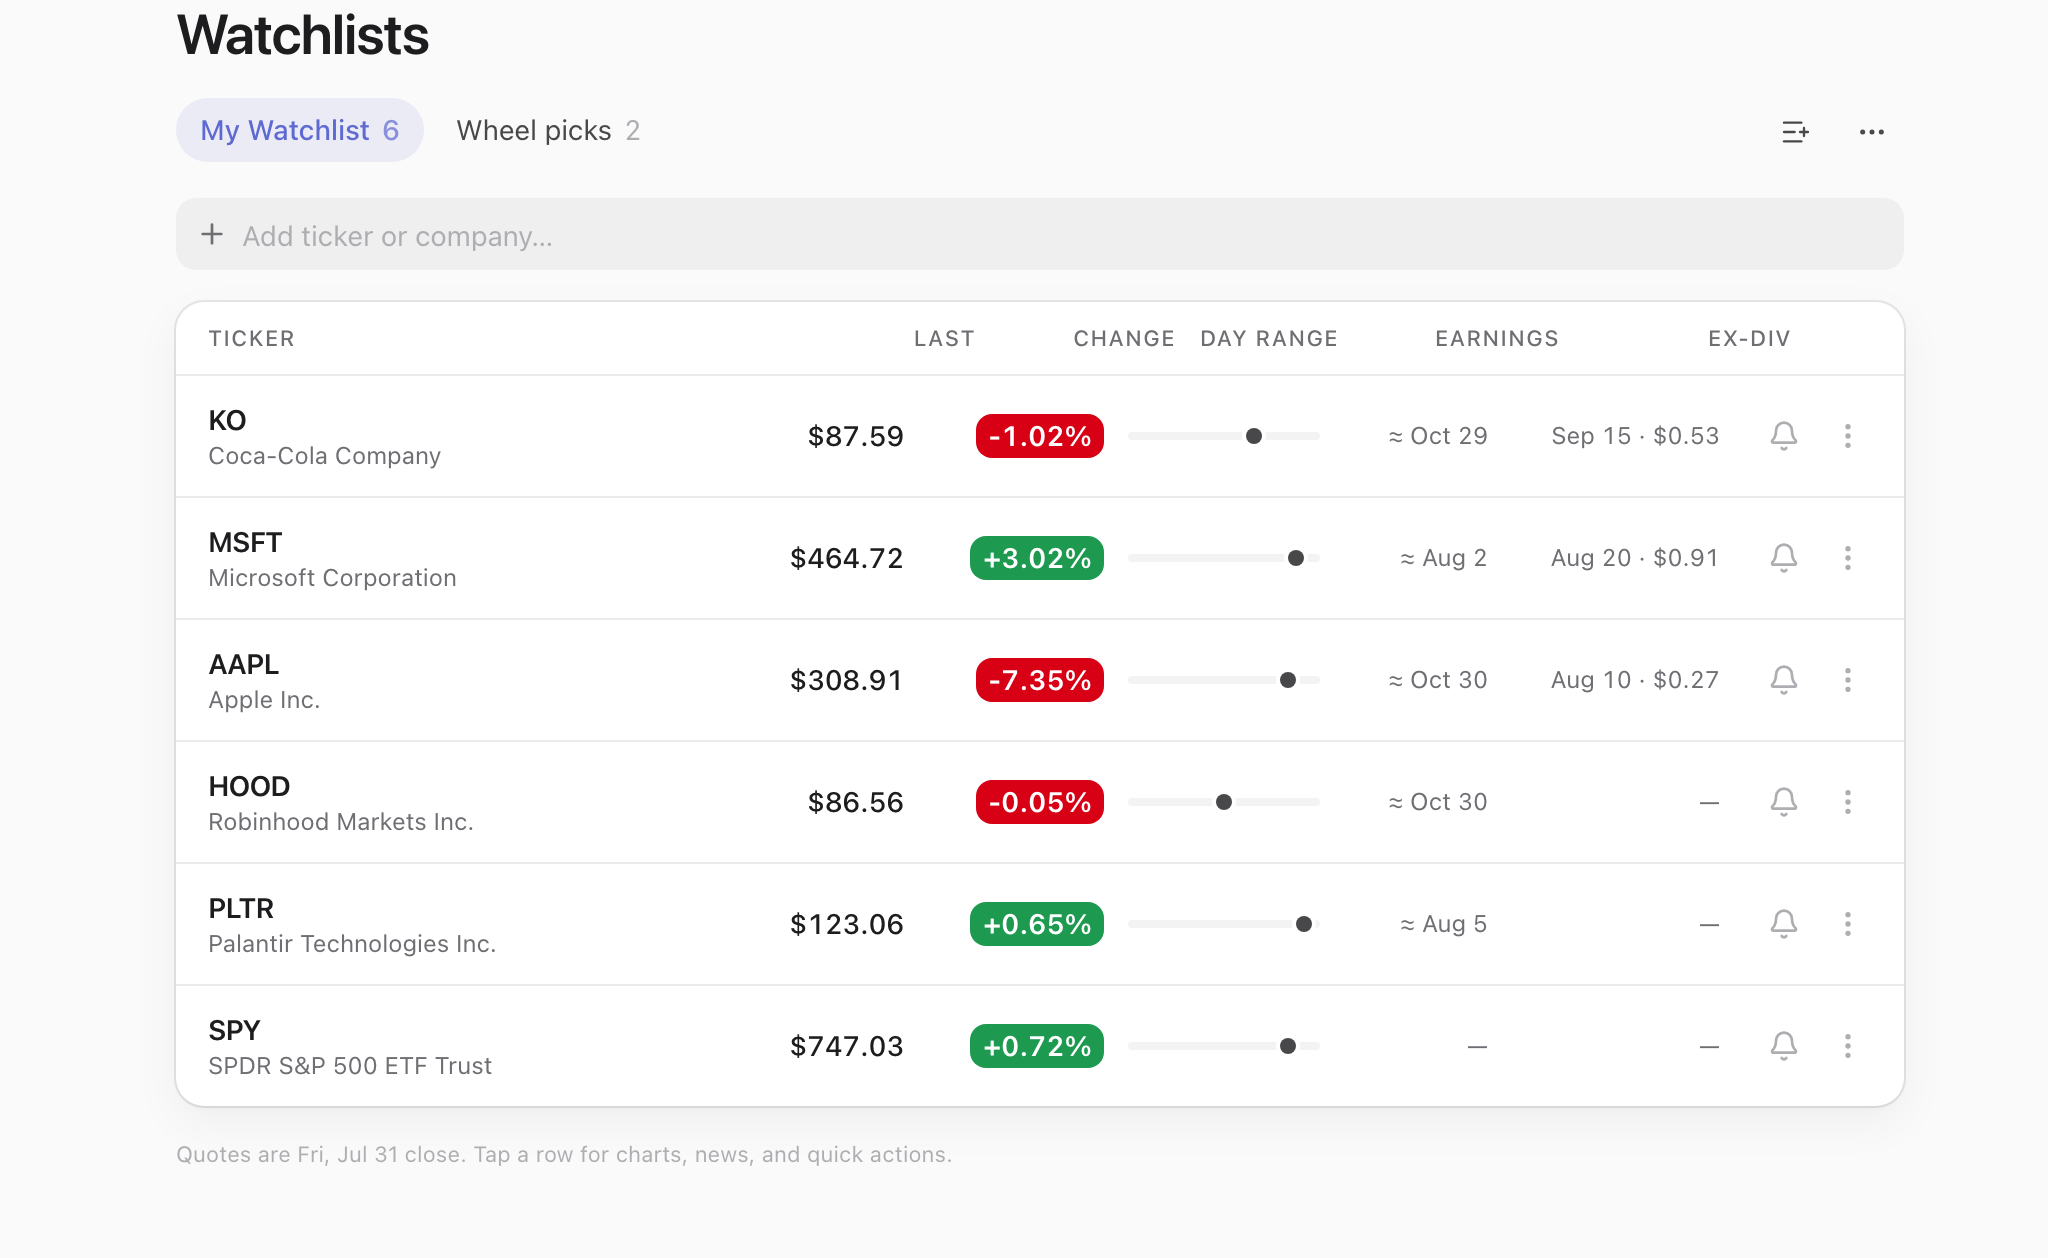Select the AAPL ticker symbol

(x=244, y=664)
